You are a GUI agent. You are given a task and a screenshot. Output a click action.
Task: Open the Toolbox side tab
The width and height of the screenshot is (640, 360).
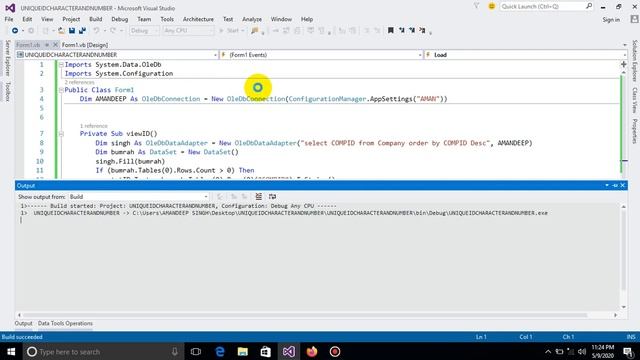click(x=7, y=91)
